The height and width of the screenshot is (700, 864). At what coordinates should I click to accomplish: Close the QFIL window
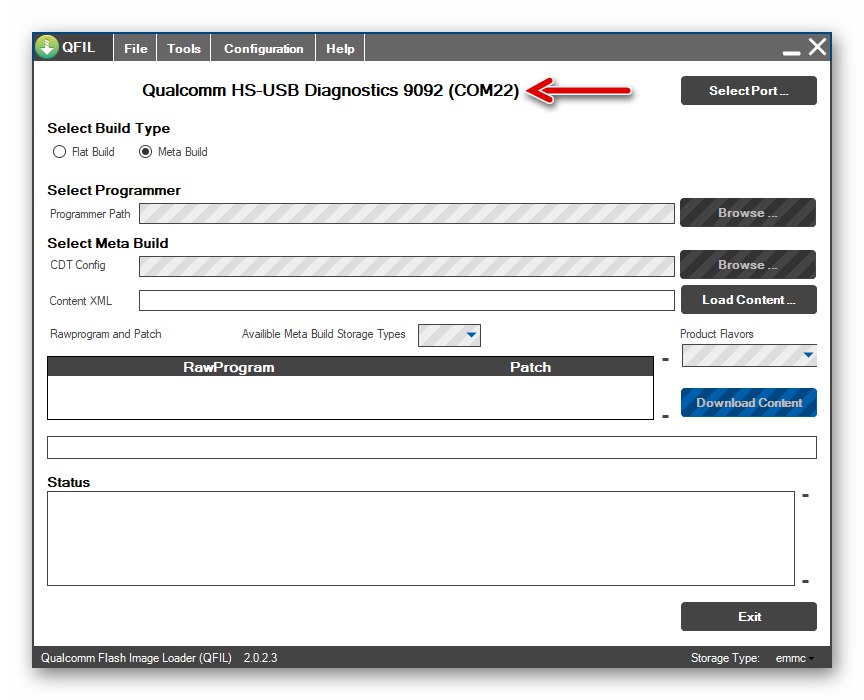817,47
